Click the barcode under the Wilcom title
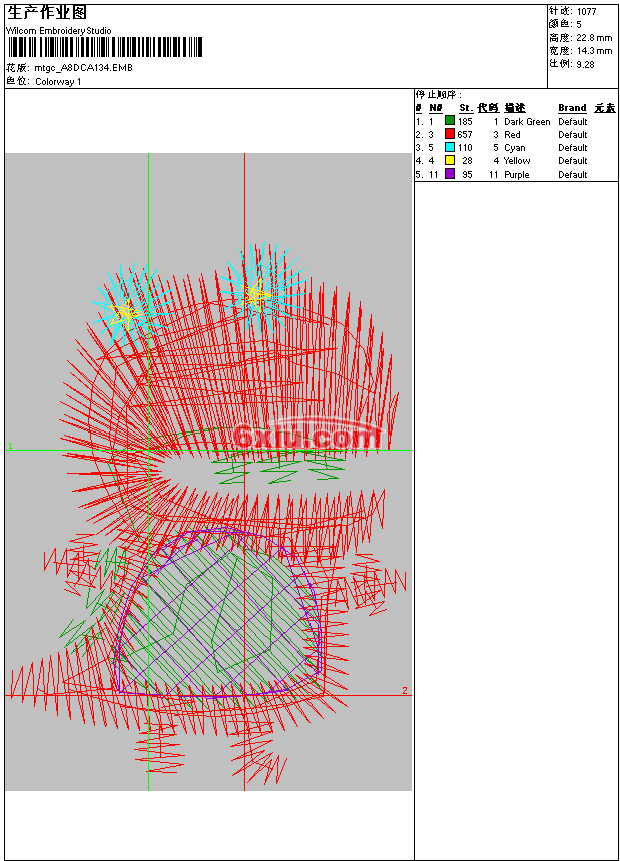 tap(105, 47)
